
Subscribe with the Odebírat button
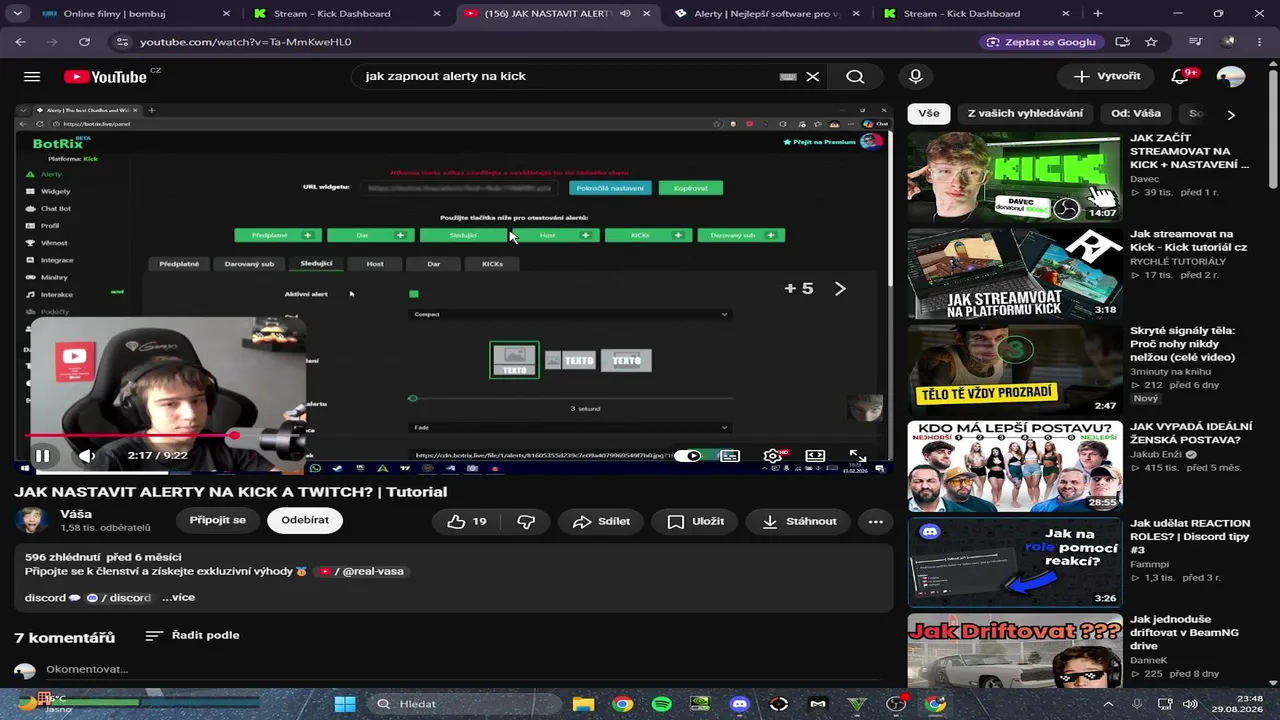(305, 520)
